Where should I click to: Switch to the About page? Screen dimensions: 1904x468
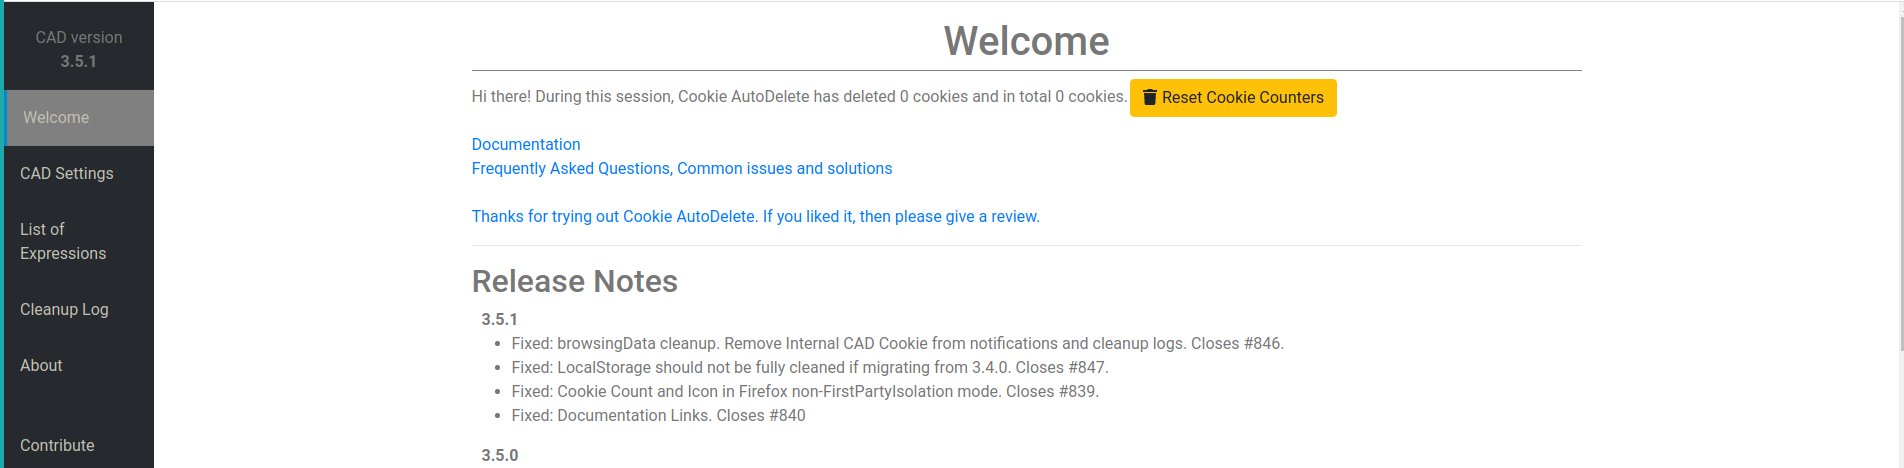41,366
